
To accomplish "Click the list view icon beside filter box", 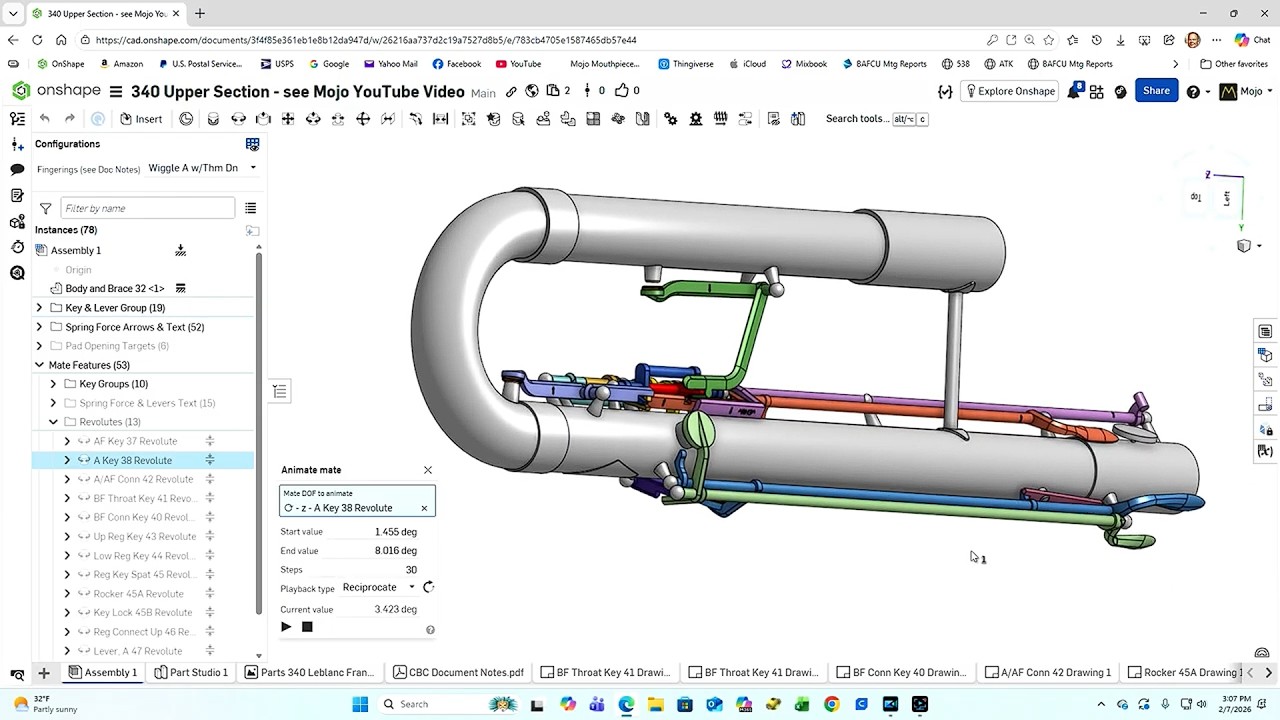I will tap(250, 208).
